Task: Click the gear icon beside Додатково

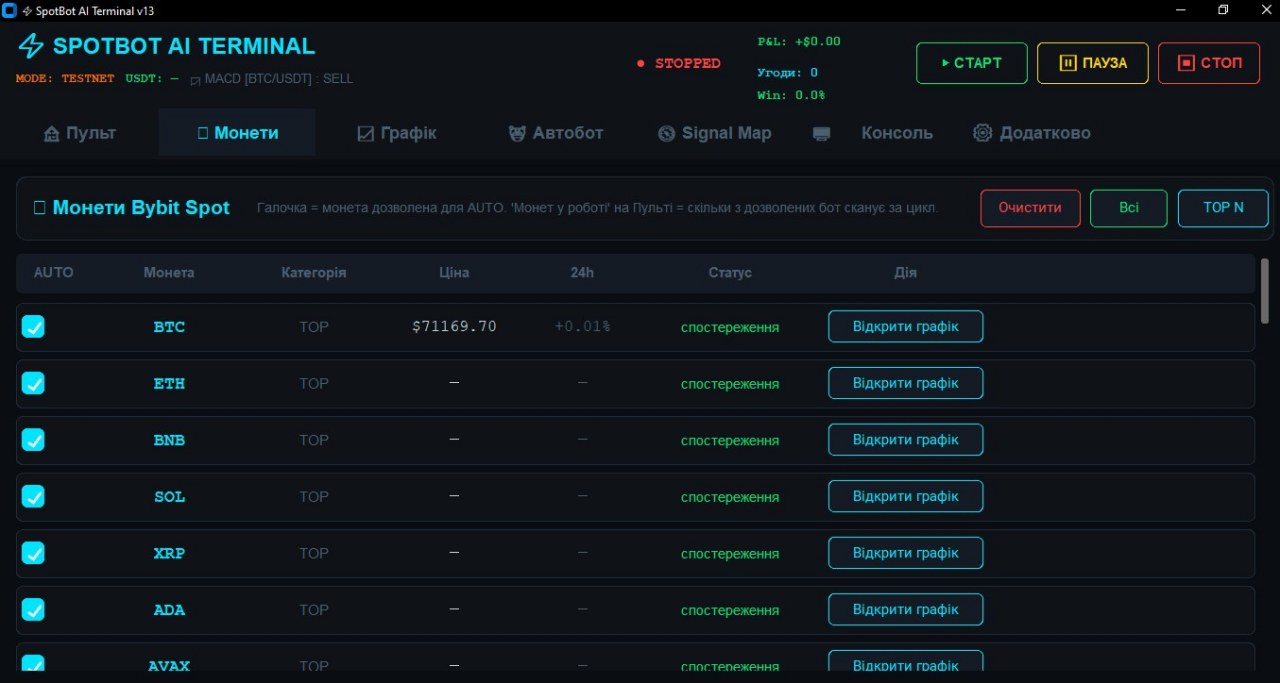Action: tap(982, 133)
